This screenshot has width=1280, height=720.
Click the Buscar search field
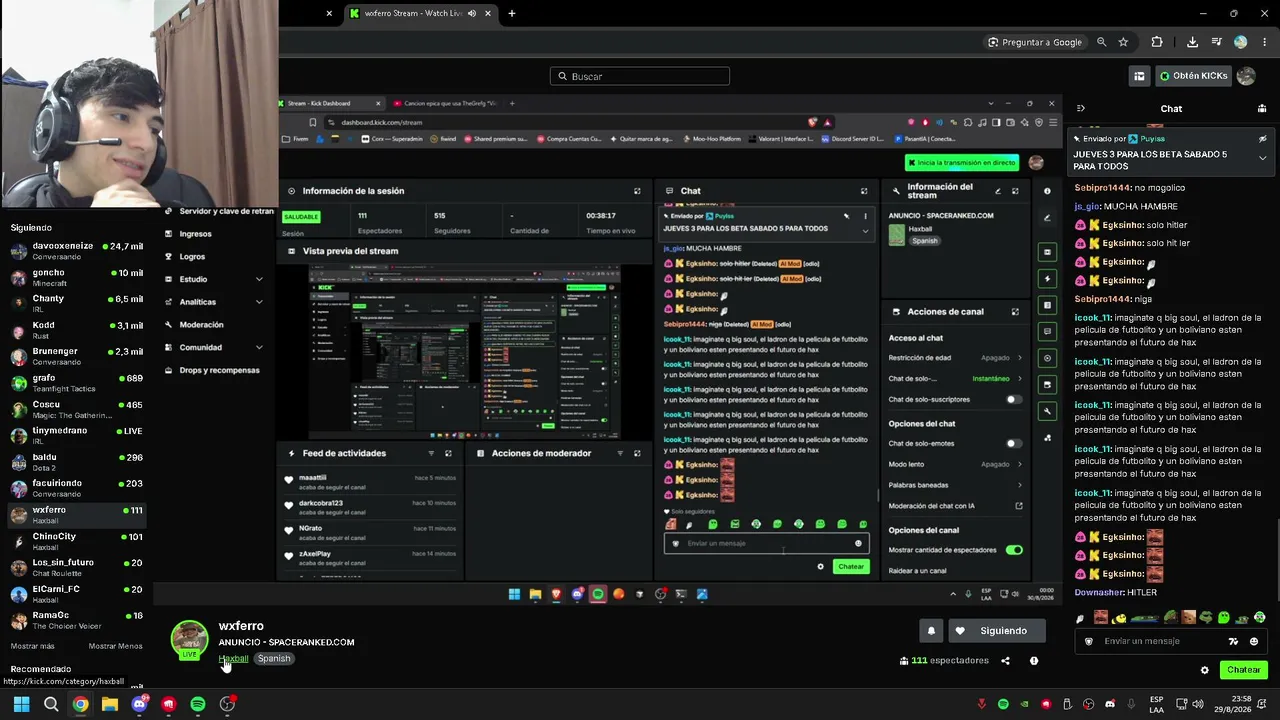click(x=640, y=76)
